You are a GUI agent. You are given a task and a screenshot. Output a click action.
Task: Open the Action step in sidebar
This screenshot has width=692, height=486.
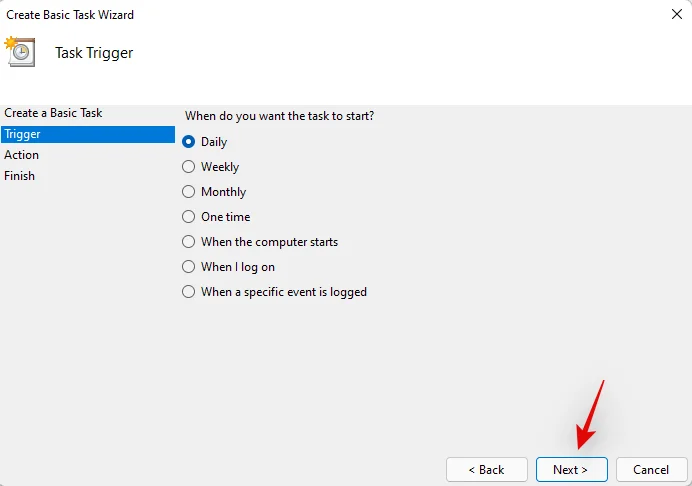(x=22, y=155)
